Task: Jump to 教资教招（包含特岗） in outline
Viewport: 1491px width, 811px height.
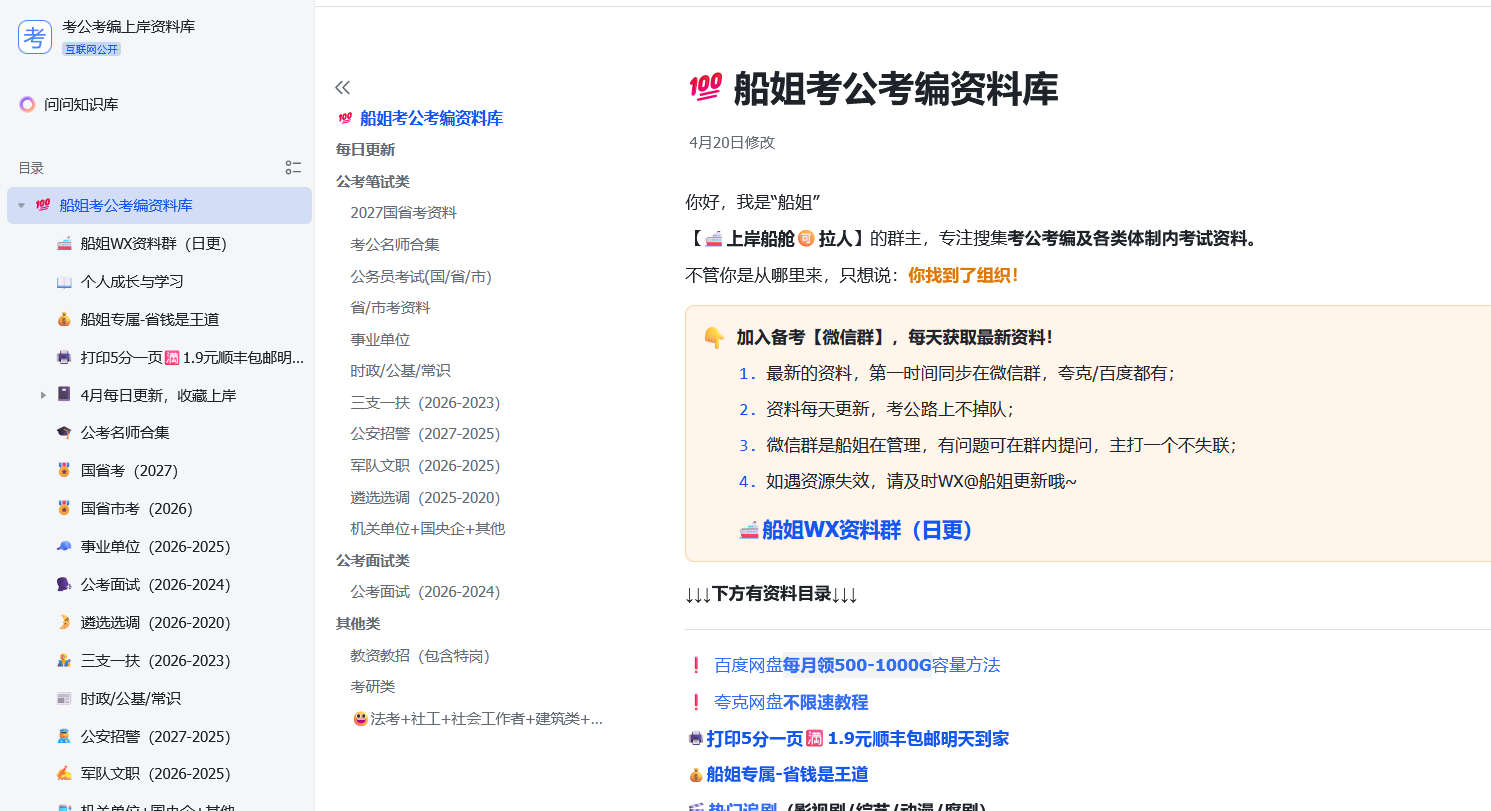Action: coord(420,655)
